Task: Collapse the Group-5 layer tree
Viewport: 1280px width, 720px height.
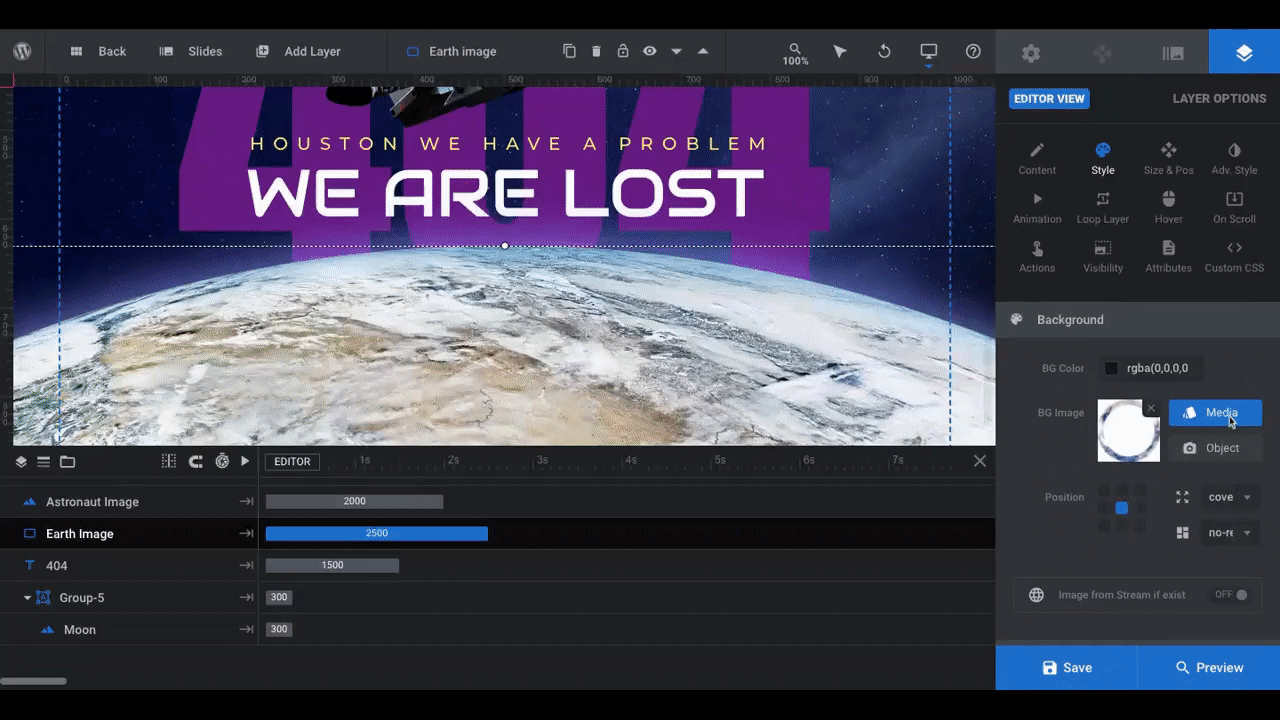Action: click(28, 598)
